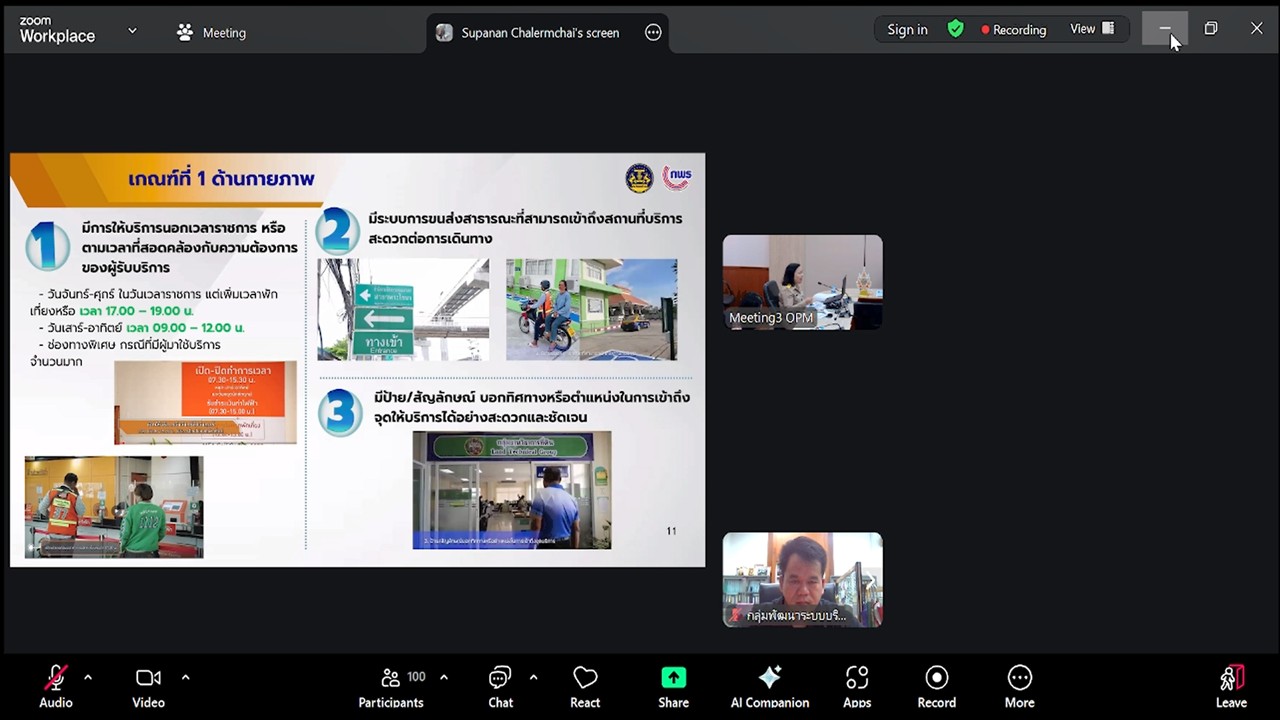
Task: Expand the video options arrow
Action: click(x=185, y=677)
